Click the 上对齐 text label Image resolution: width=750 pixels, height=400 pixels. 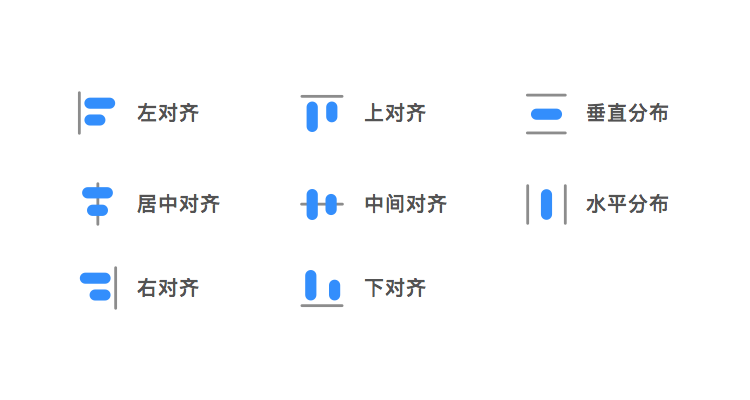[x=395, y=113]
